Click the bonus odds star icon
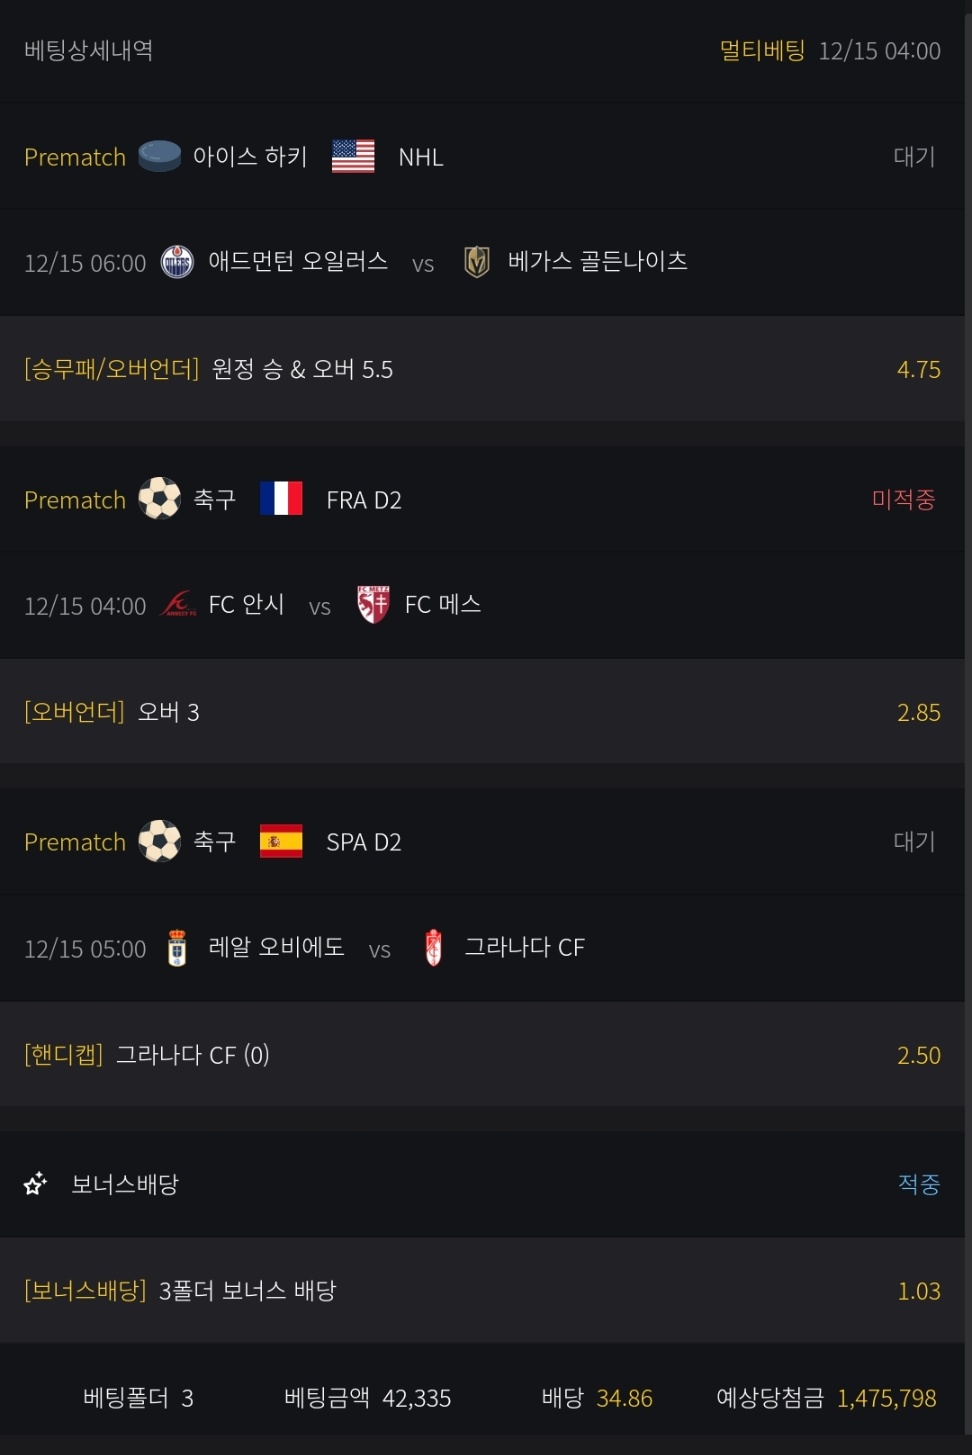Screen dimensions: 972x1455 (x=35, y=1184)
